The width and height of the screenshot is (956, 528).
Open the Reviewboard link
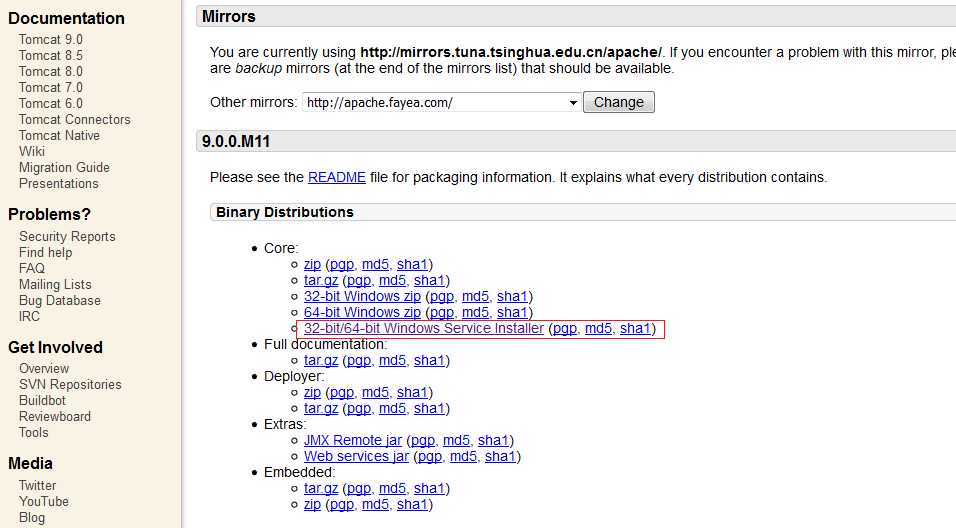tap(55, 416)
